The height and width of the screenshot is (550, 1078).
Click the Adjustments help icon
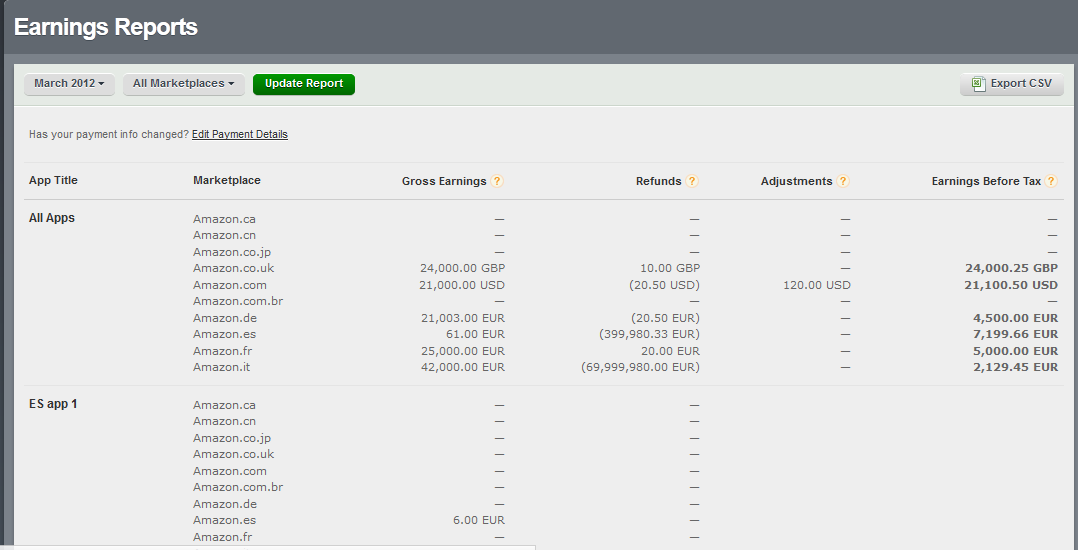coord(843,181)
